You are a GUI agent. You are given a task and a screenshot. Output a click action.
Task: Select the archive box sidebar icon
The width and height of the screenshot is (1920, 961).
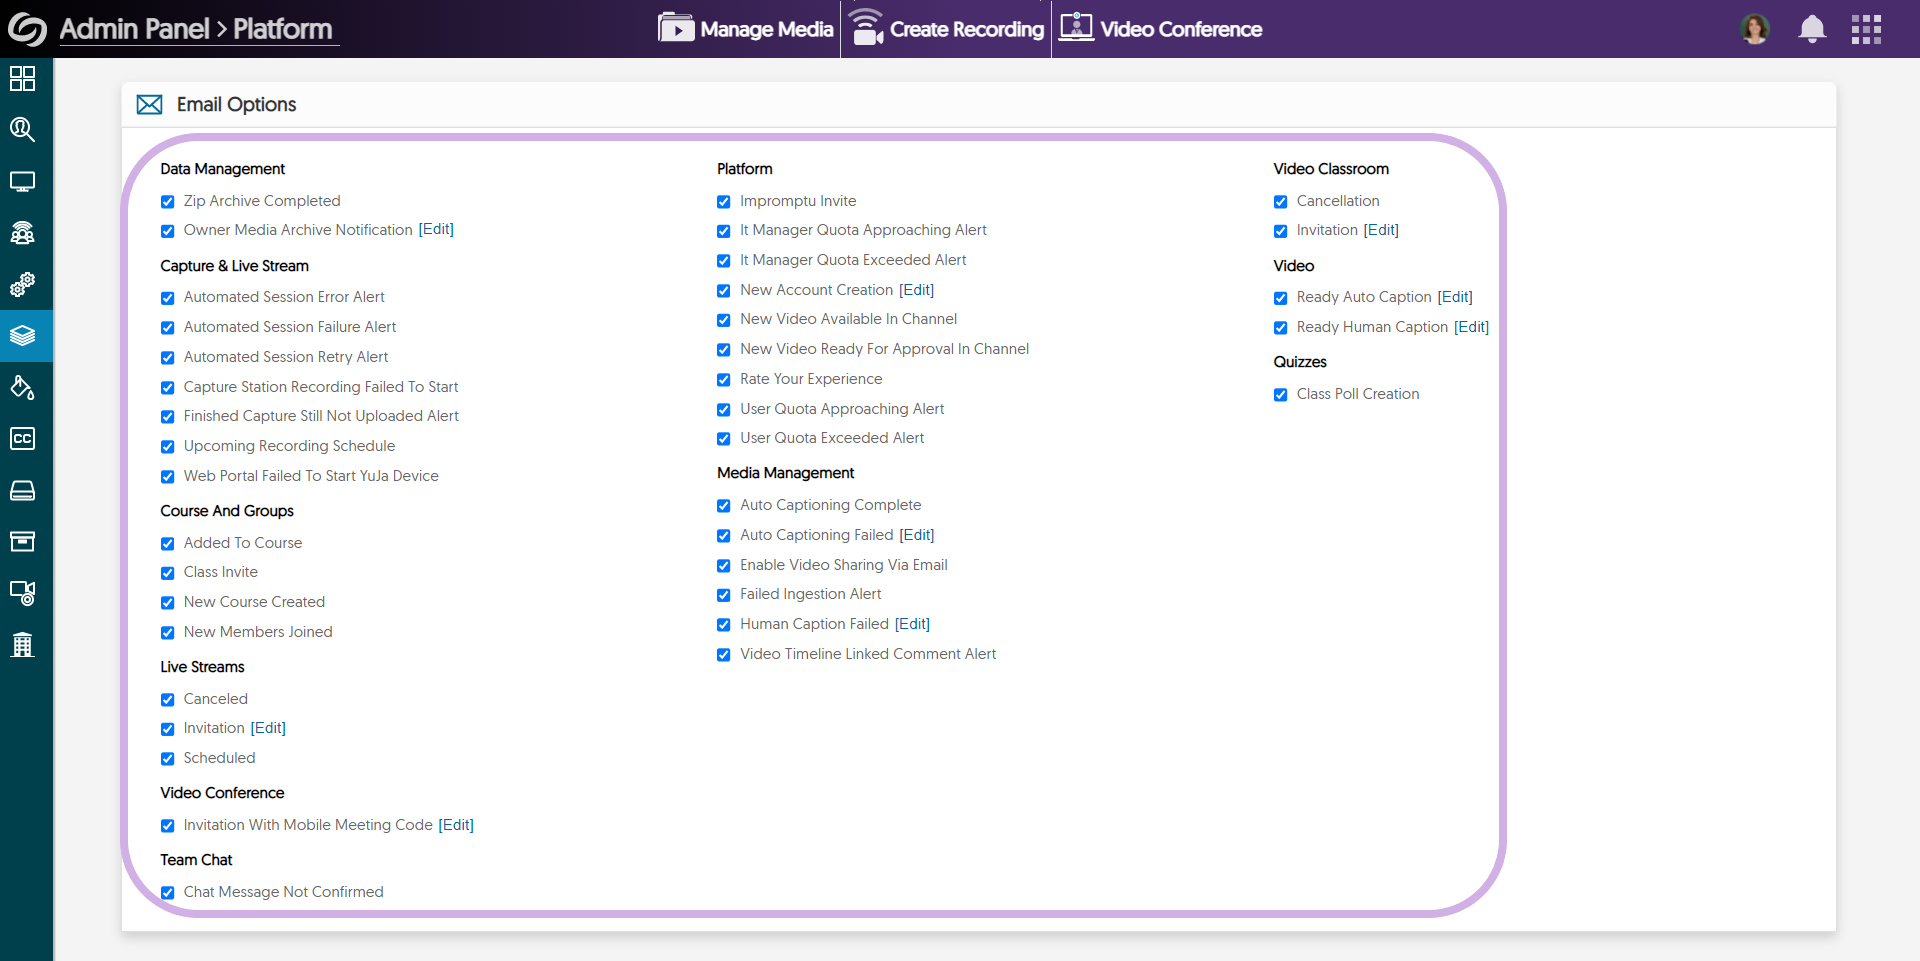tap(22, 542)
